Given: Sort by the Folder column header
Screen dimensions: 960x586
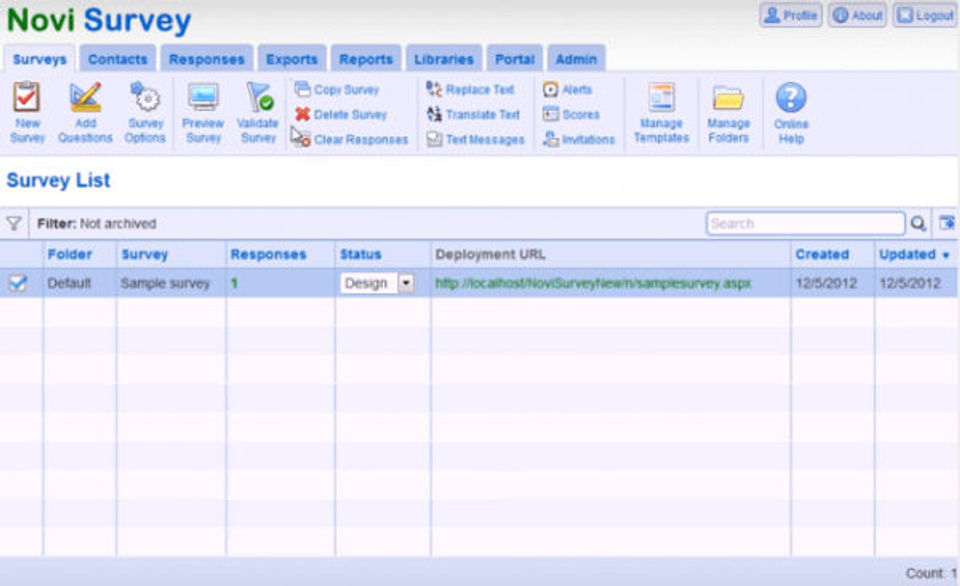Looking at the screenshot, I should pyautogui.click(x=70, y=254).
